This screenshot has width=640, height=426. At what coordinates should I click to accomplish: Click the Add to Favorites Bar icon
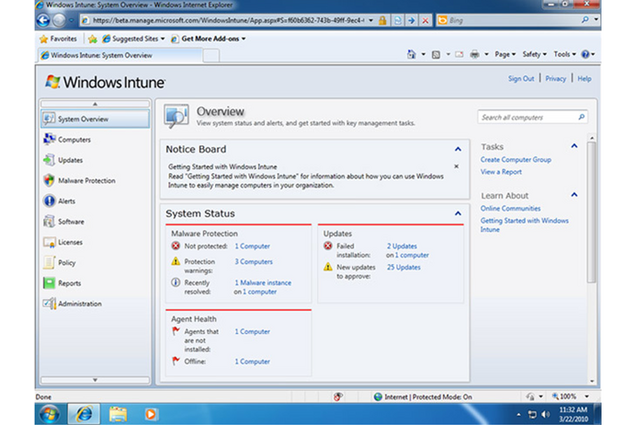pos(93,39)
